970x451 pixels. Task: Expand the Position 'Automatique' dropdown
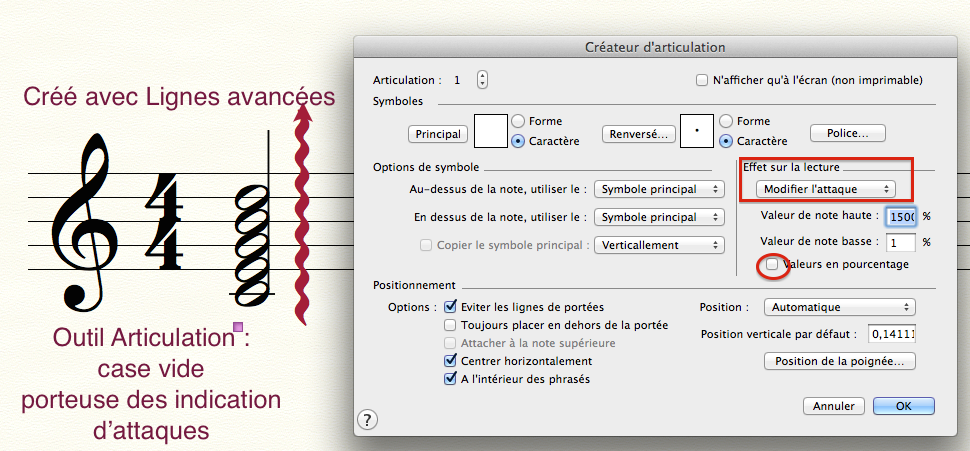pos(839,307)
